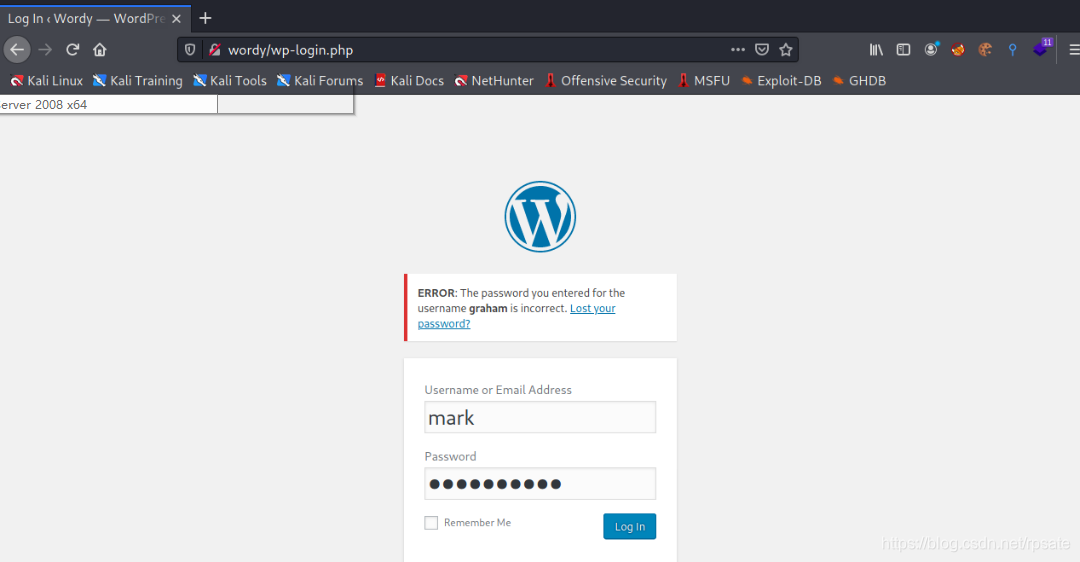This screenshot has height=562, width=1080.
Task: Open Offensive Security bookmark
Action: [605, 81]
